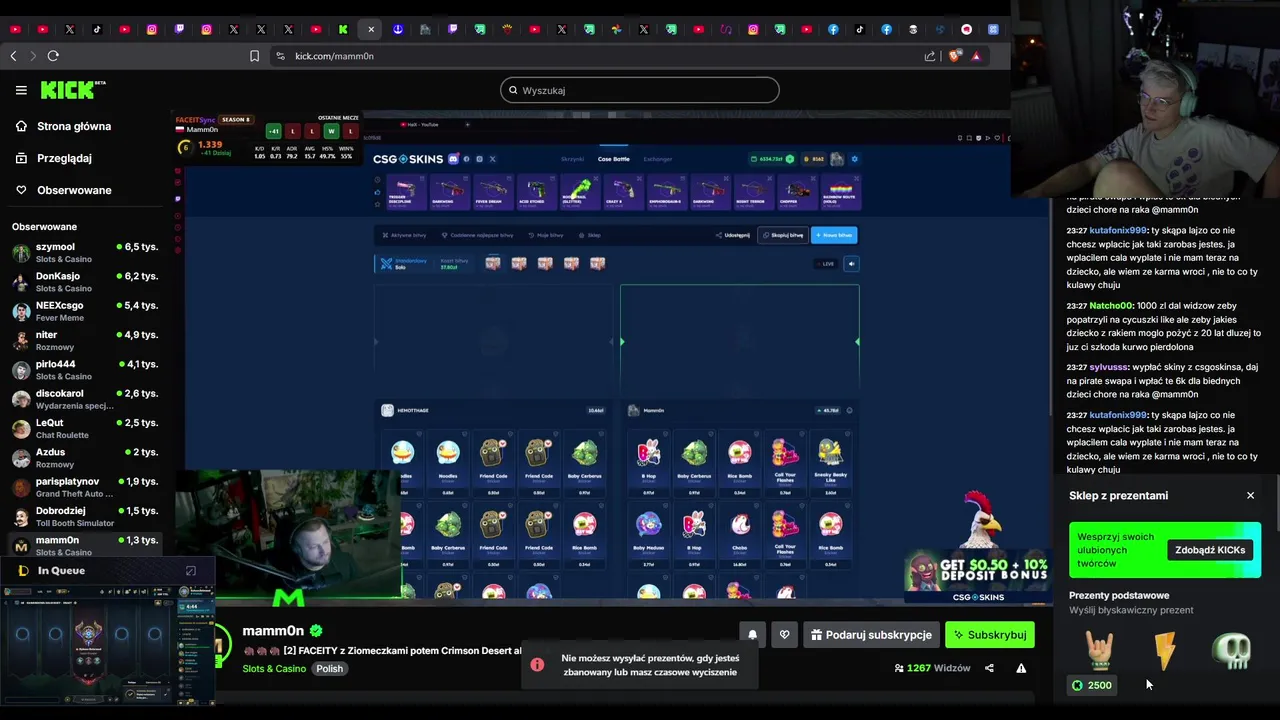Open followed channel szymool
This screenshot has height=720, width=1280.
pyautogui.click(x=85, y=252)
